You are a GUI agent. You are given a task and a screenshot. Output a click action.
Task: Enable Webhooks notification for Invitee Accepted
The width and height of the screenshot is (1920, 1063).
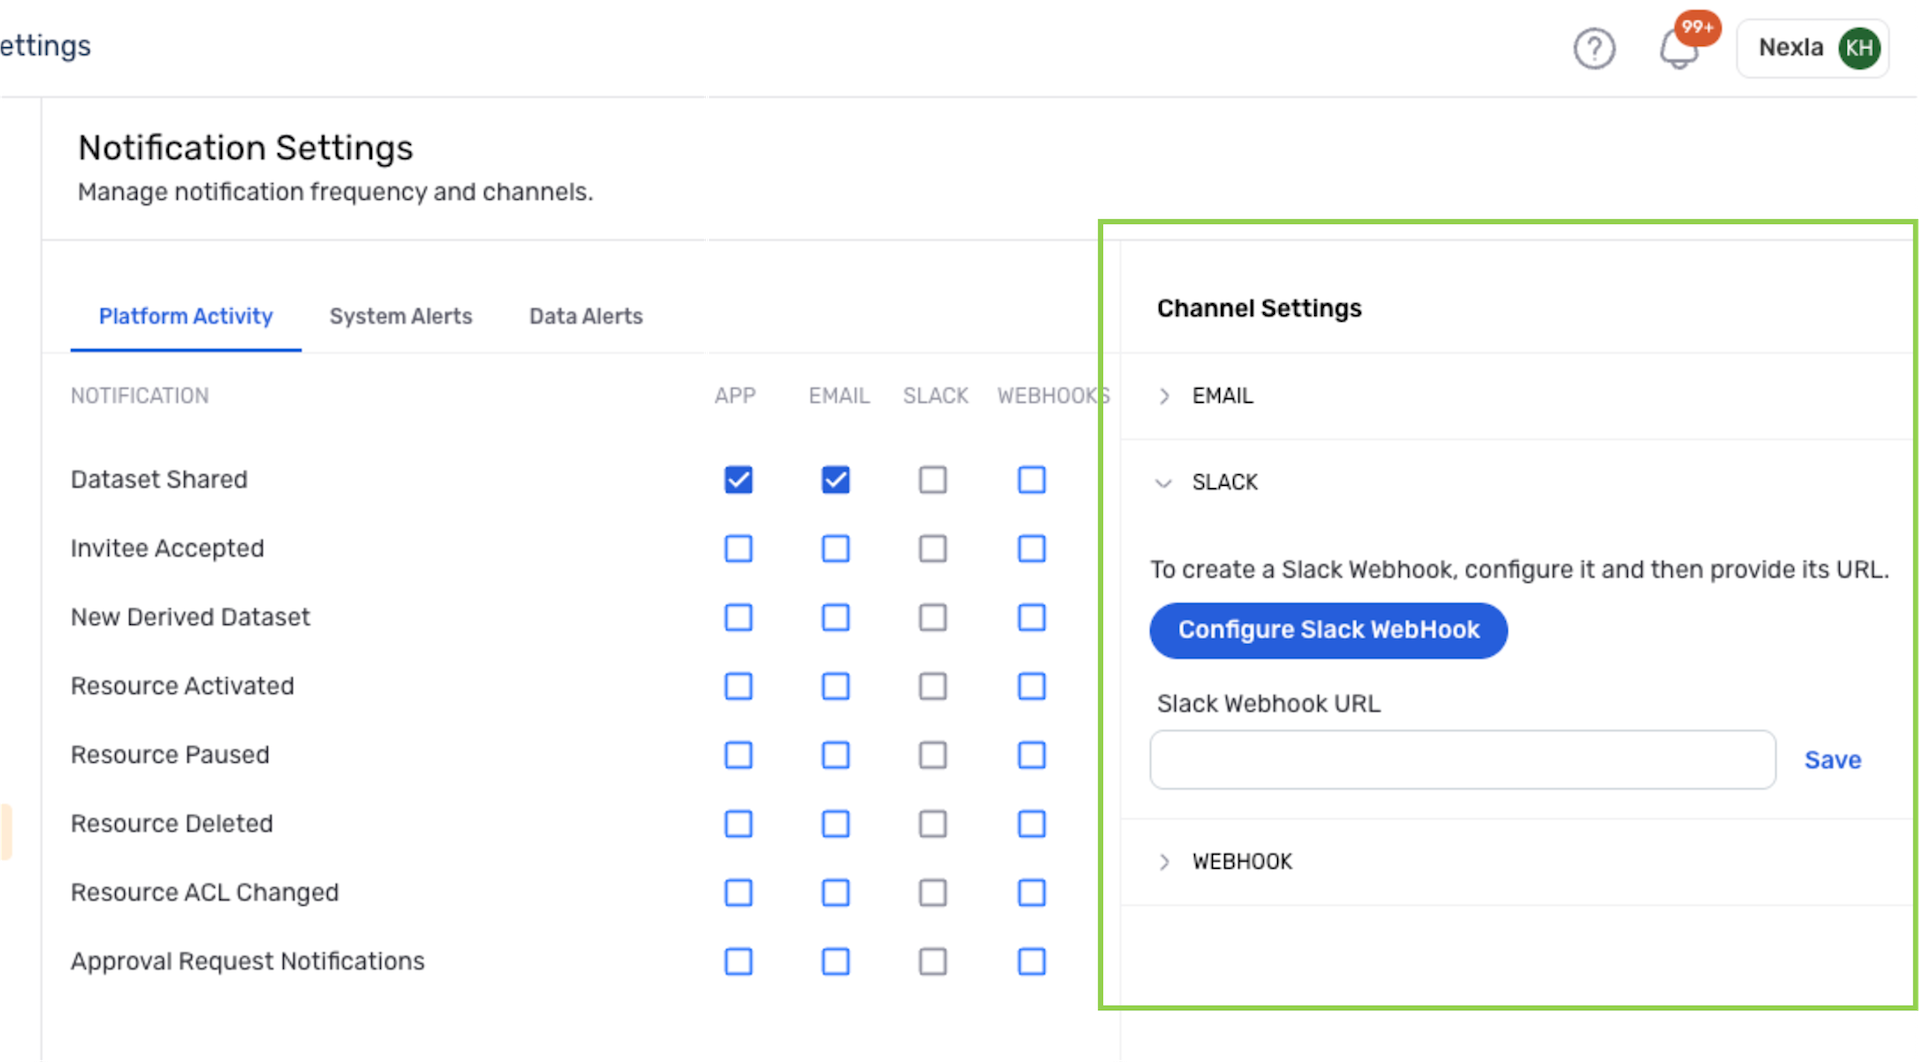[1032, 549]
